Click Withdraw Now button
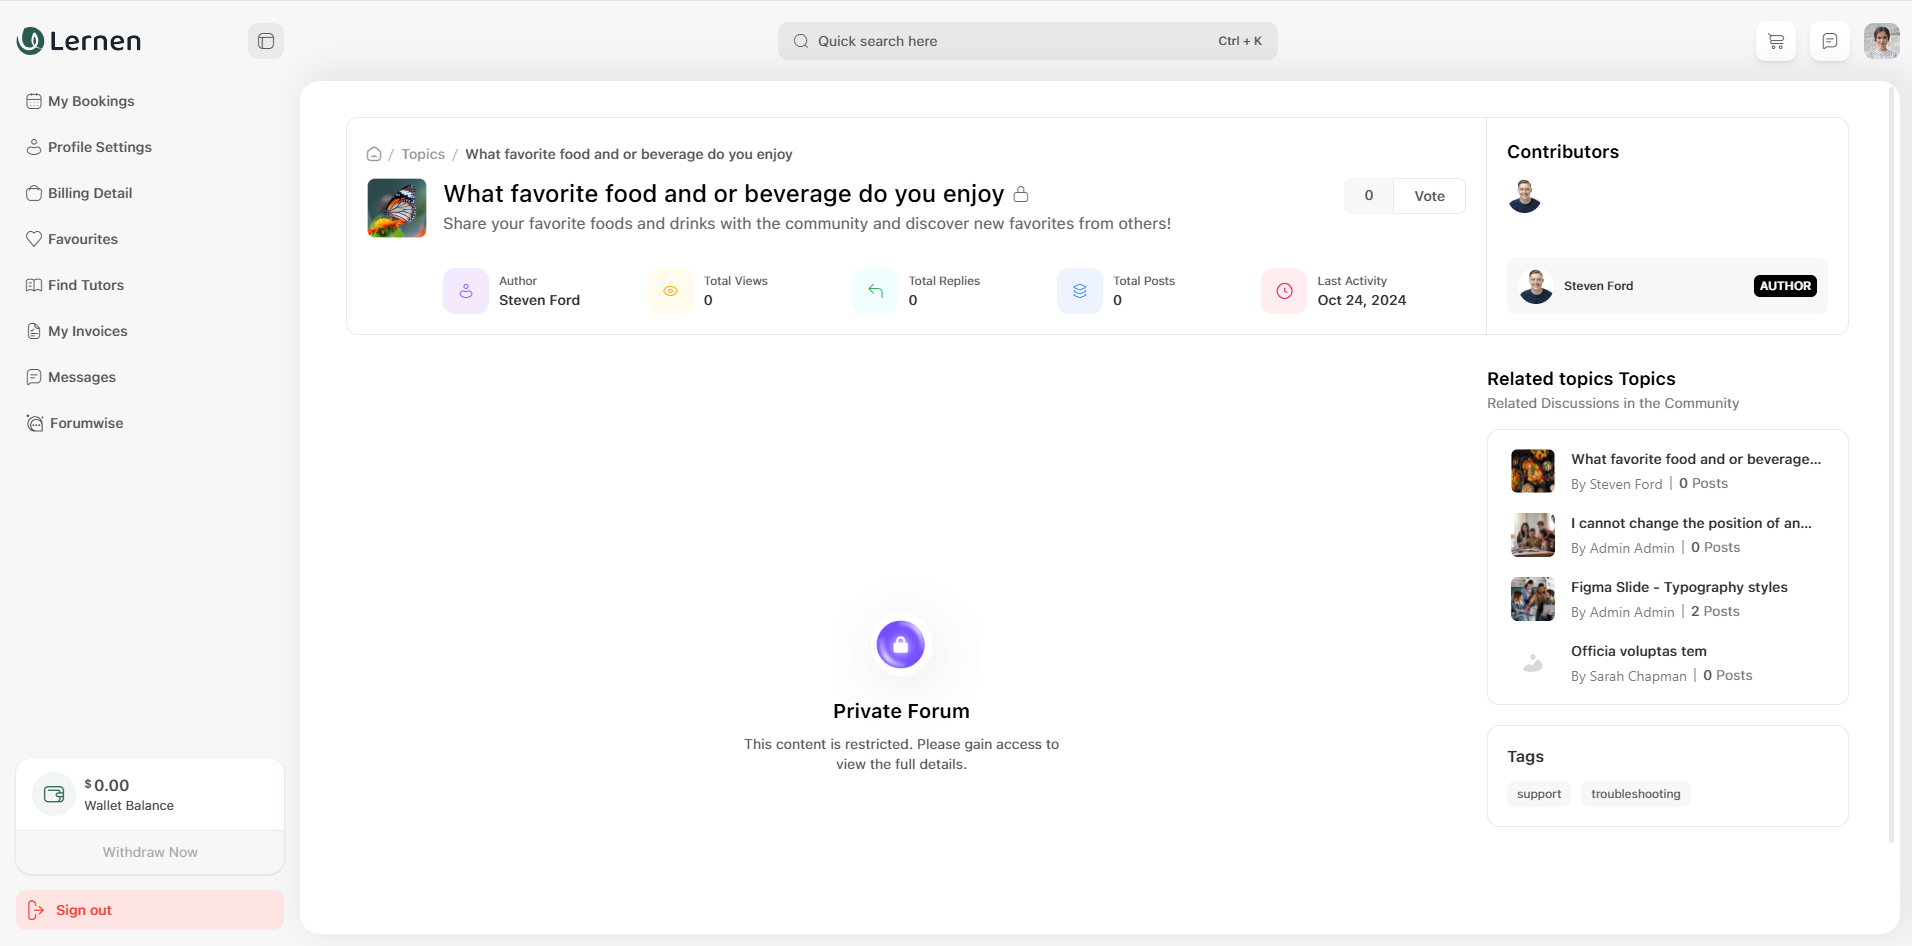This screenshot has width=1912, height=946. coord(150,852)
